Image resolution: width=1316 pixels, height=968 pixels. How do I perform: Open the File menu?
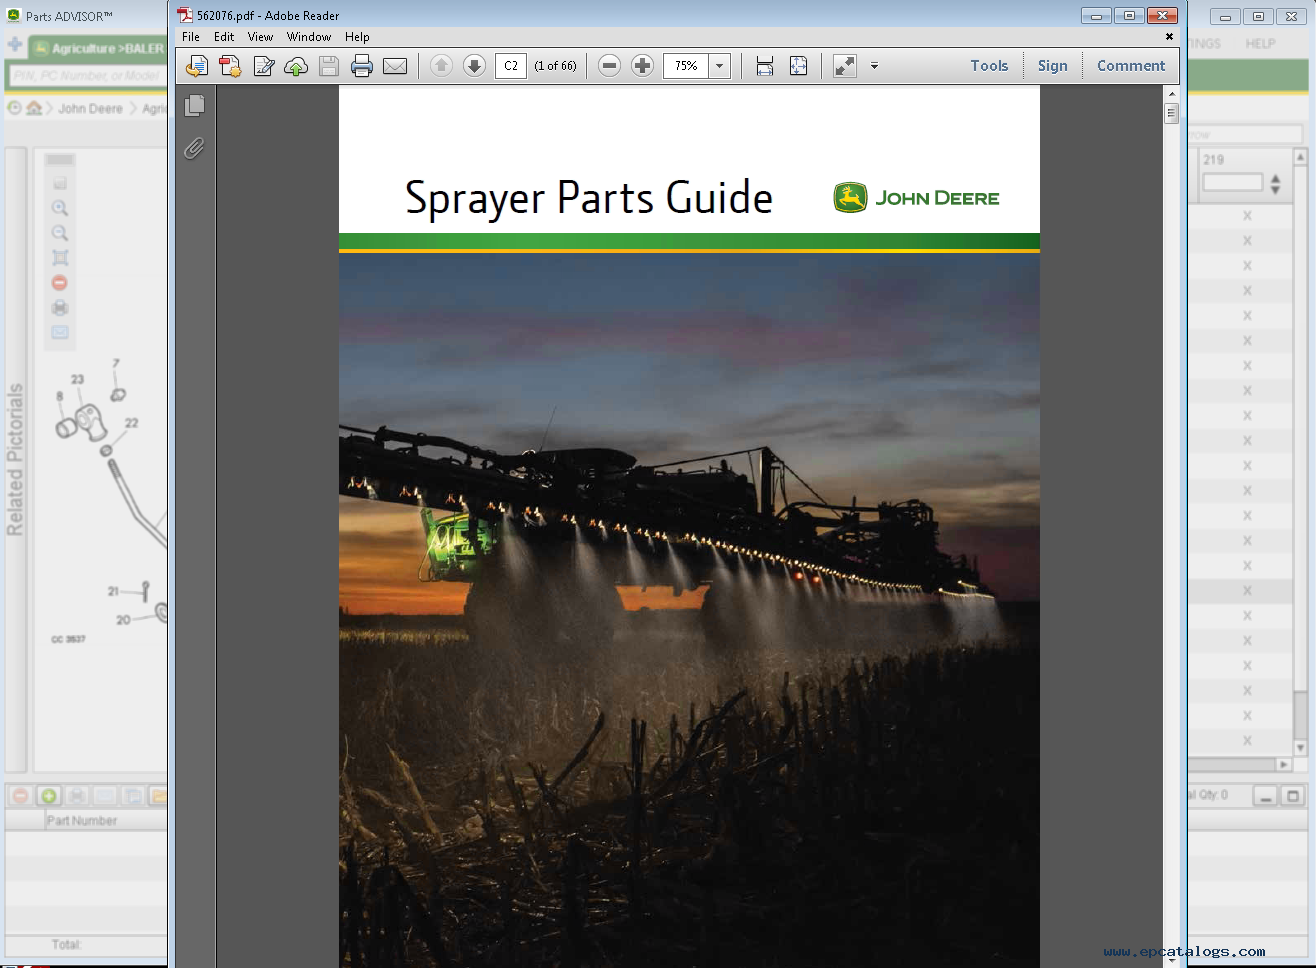(x=190, y=37)
